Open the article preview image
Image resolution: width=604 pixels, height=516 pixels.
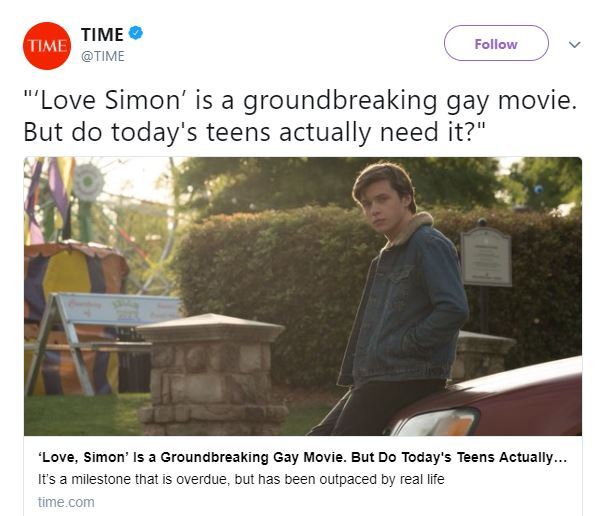pyautogui.click(x=302, y=295)
